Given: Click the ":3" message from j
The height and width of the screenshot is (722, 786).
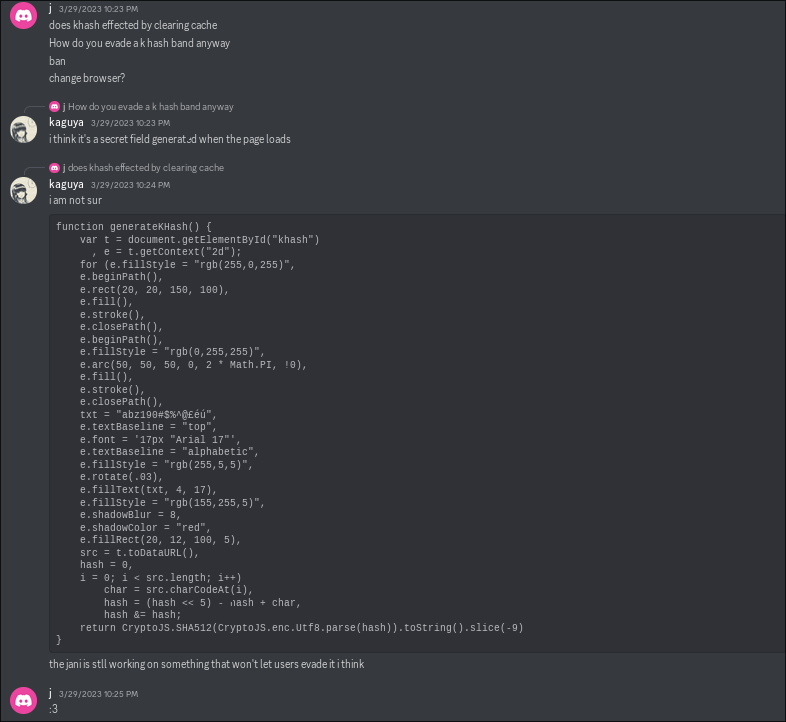Looking at the screenshot, I should [x=54, y=709].
